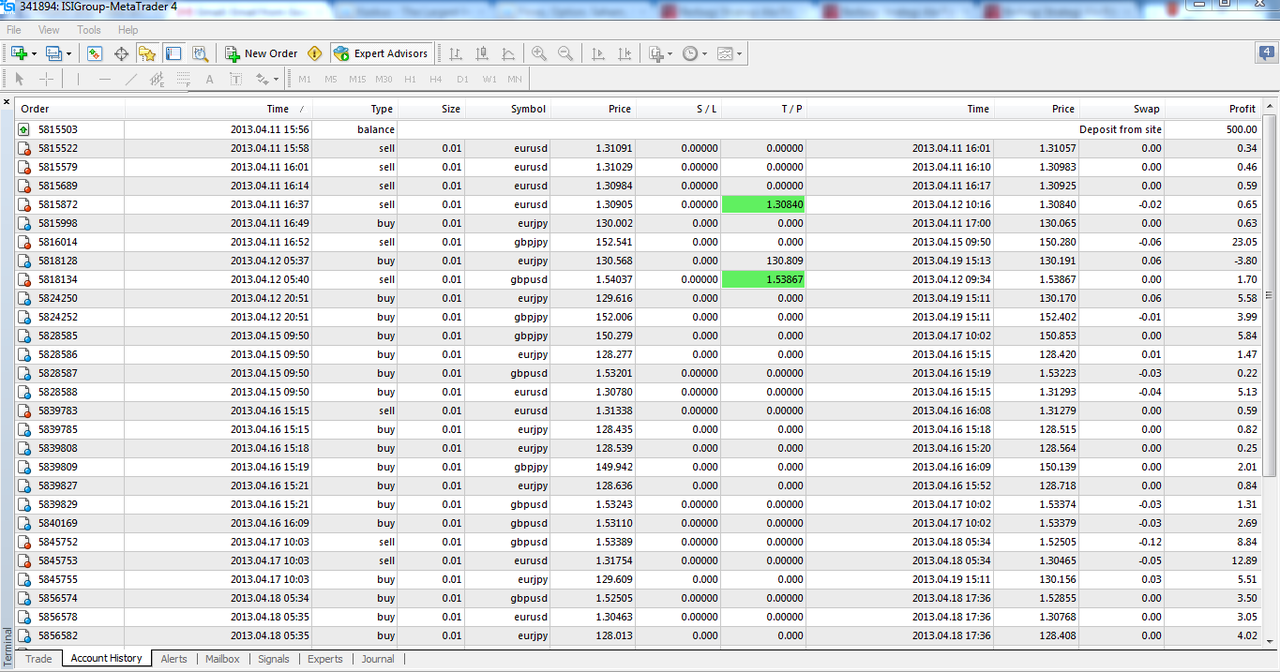
Task: Toggle the Terminal panel button
Action: pos(173,54)
